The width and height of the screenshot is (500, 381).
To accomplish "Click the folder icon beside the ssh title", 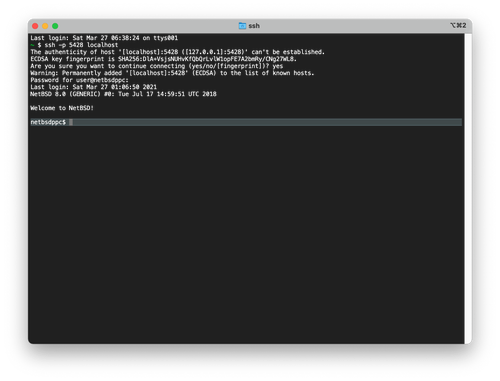I will pos(242,26).
